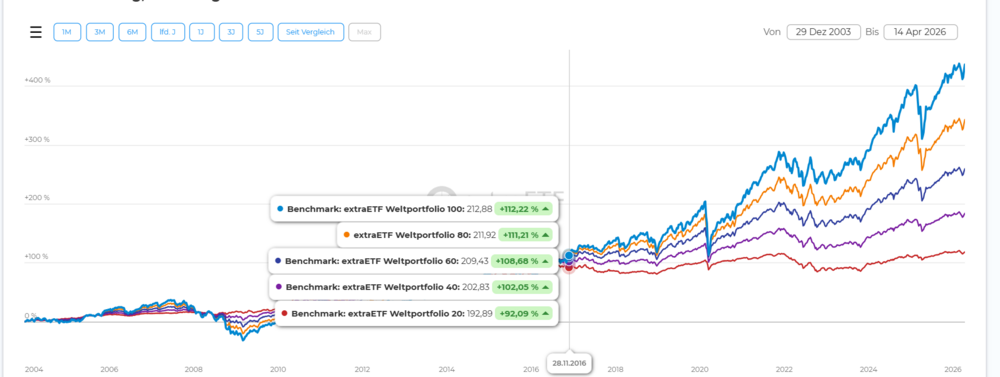Click the value 192,89 in tooltip
Viewport: 1000px width, 377px height.
coord(481,313)
